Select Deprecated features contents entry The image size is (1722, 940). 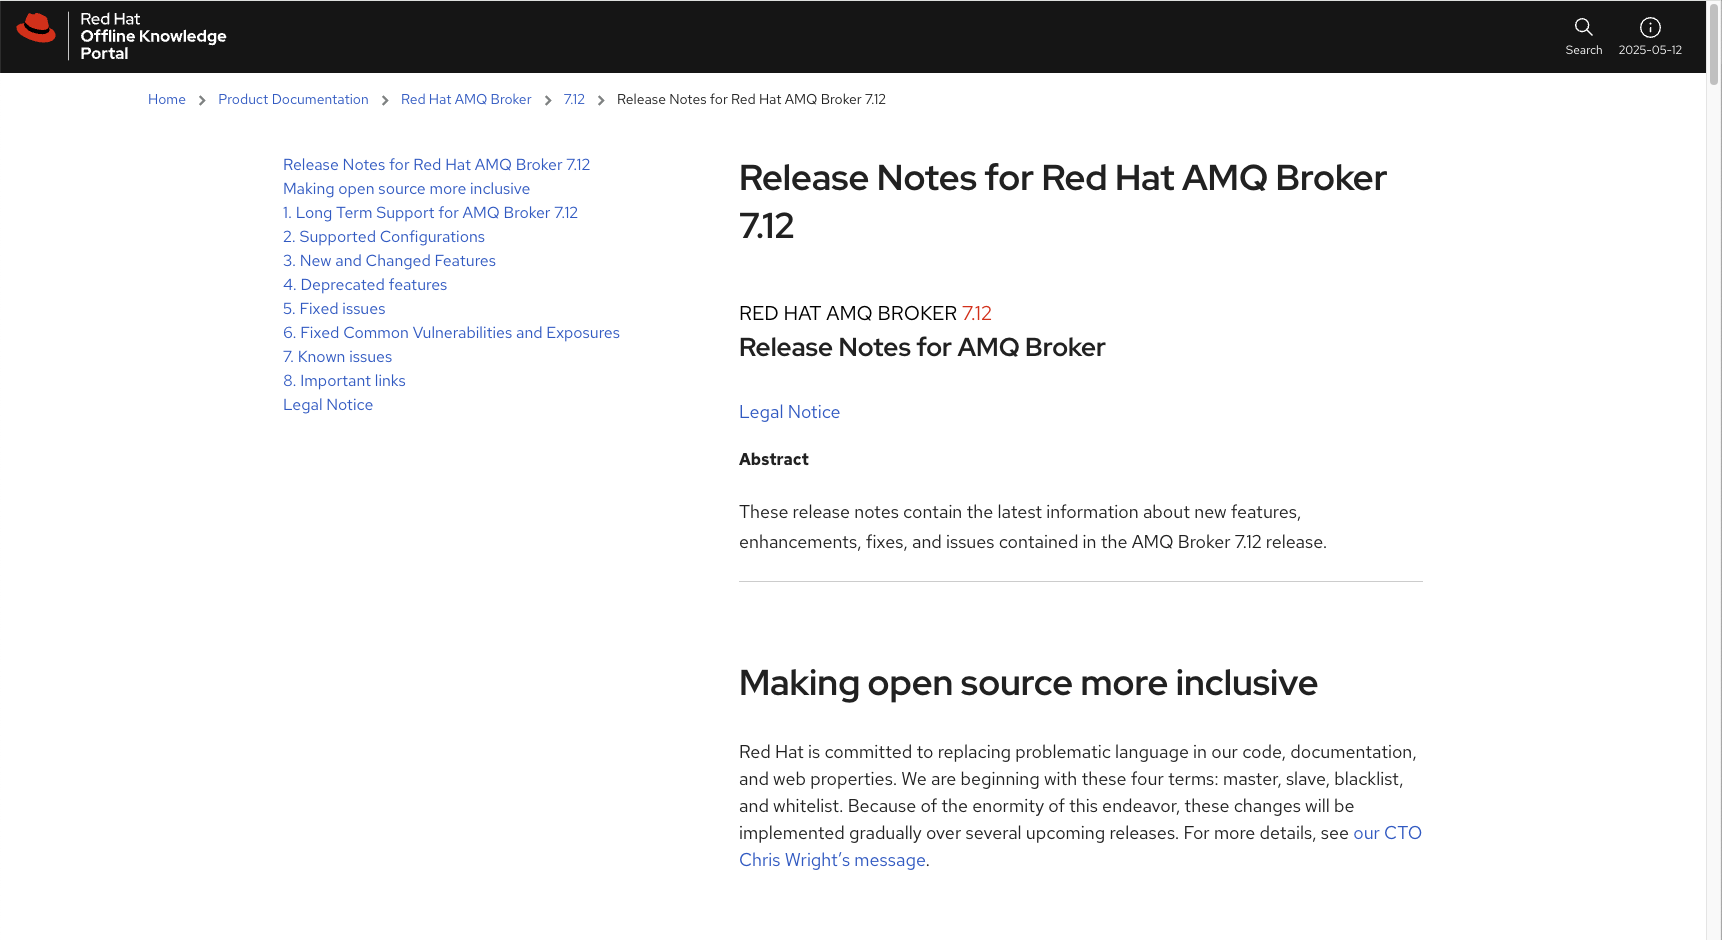click(365, 285)
